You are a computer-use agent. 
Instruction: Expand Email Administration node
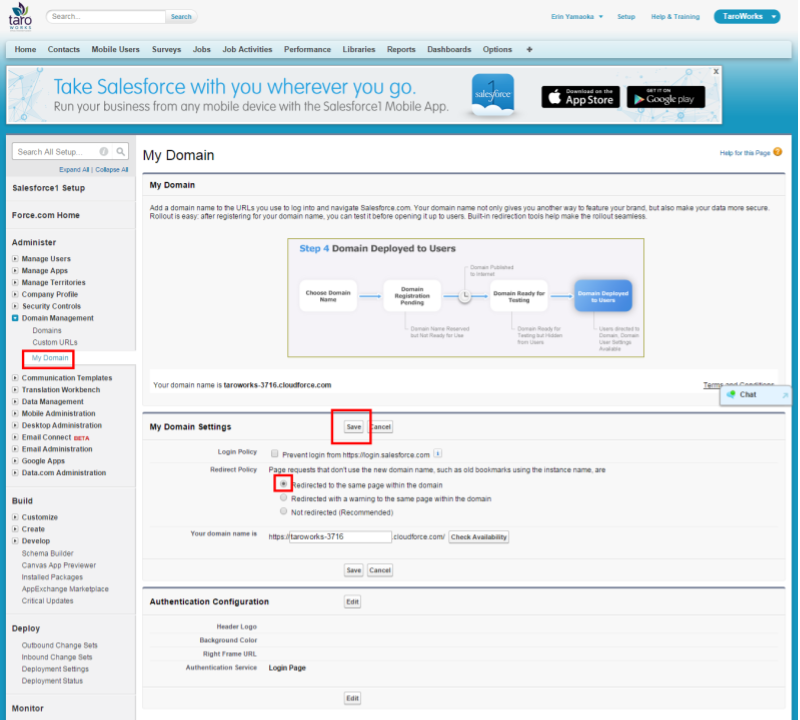click(x=15, y=449)
